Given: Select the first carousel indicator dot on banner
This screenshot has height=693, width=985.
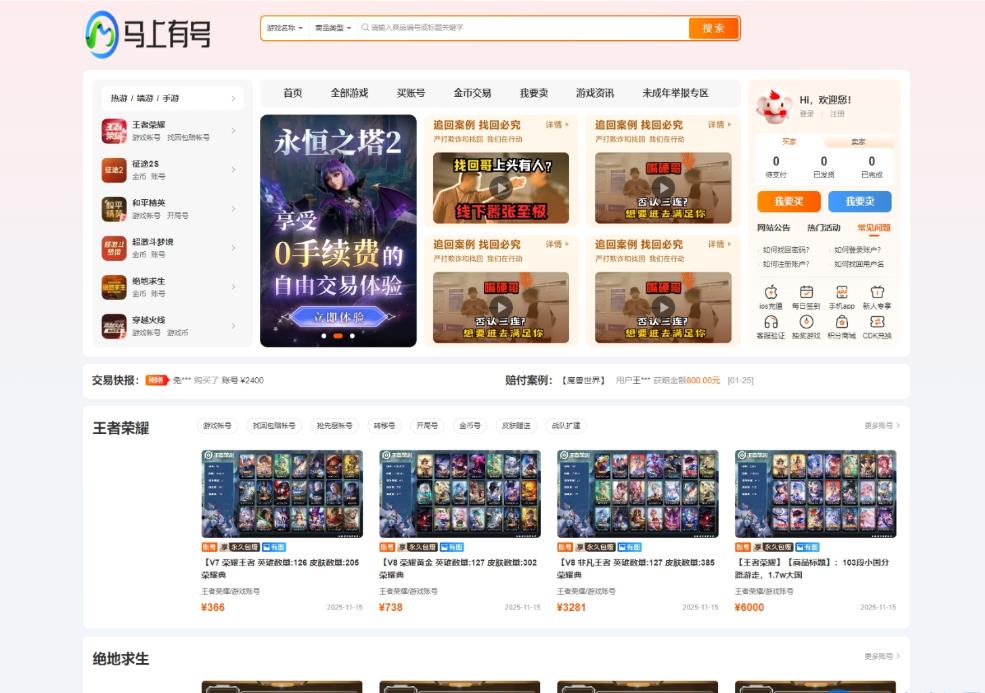Looking at the screenshot, I should pos(323,336).
